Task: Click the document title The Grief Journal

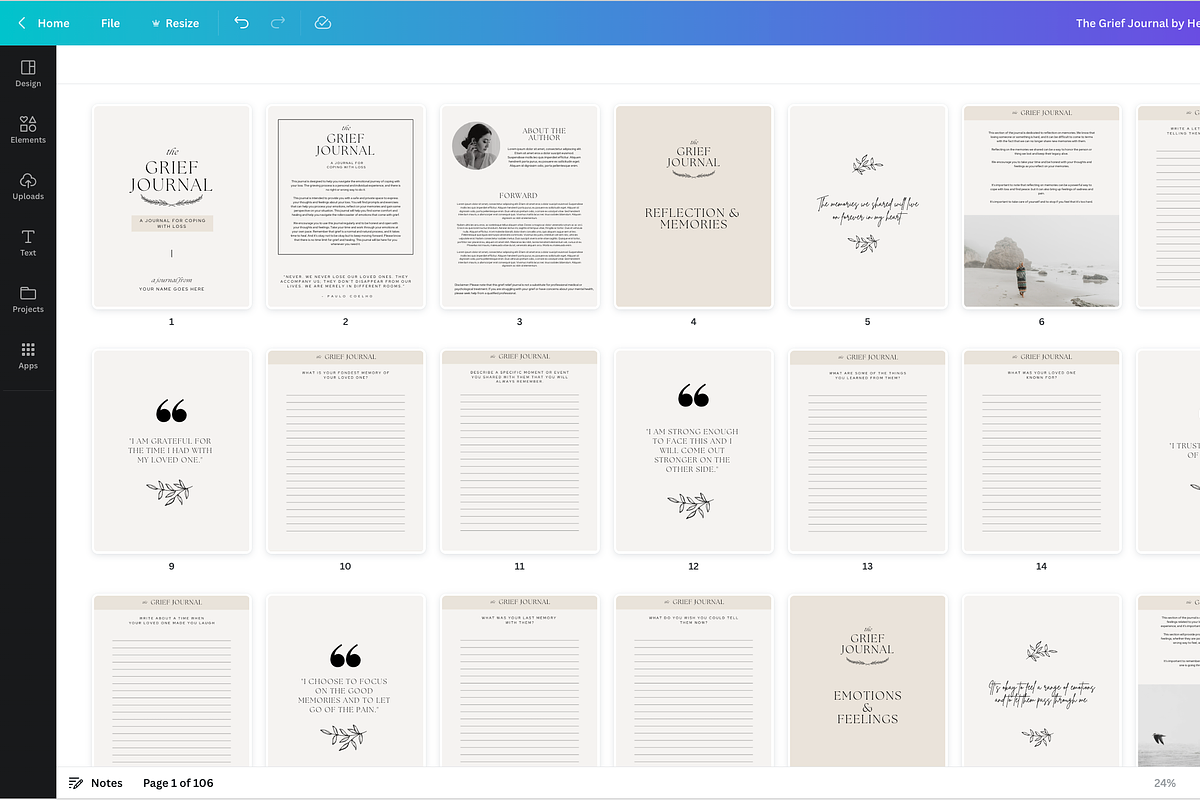Action: (1138, 23)
